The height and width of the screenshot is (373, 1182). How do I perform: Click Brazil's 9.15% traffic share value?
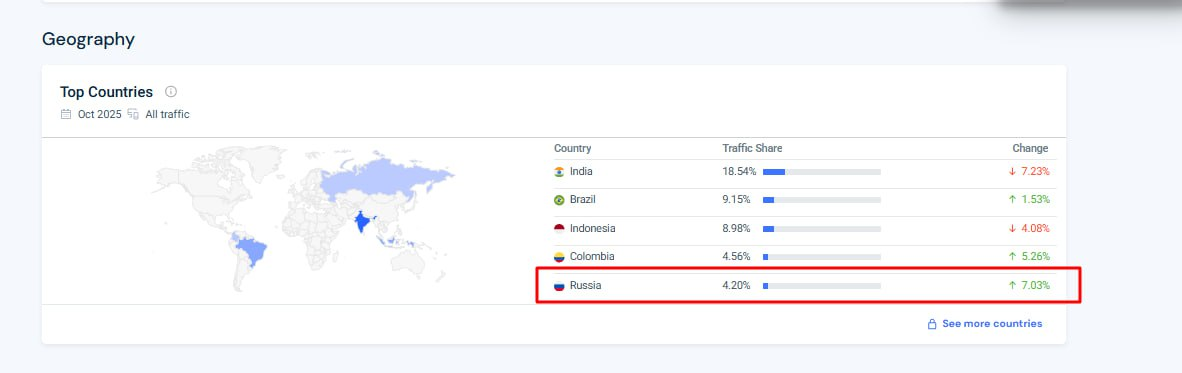pyautogui.click(x=736, y=200)
